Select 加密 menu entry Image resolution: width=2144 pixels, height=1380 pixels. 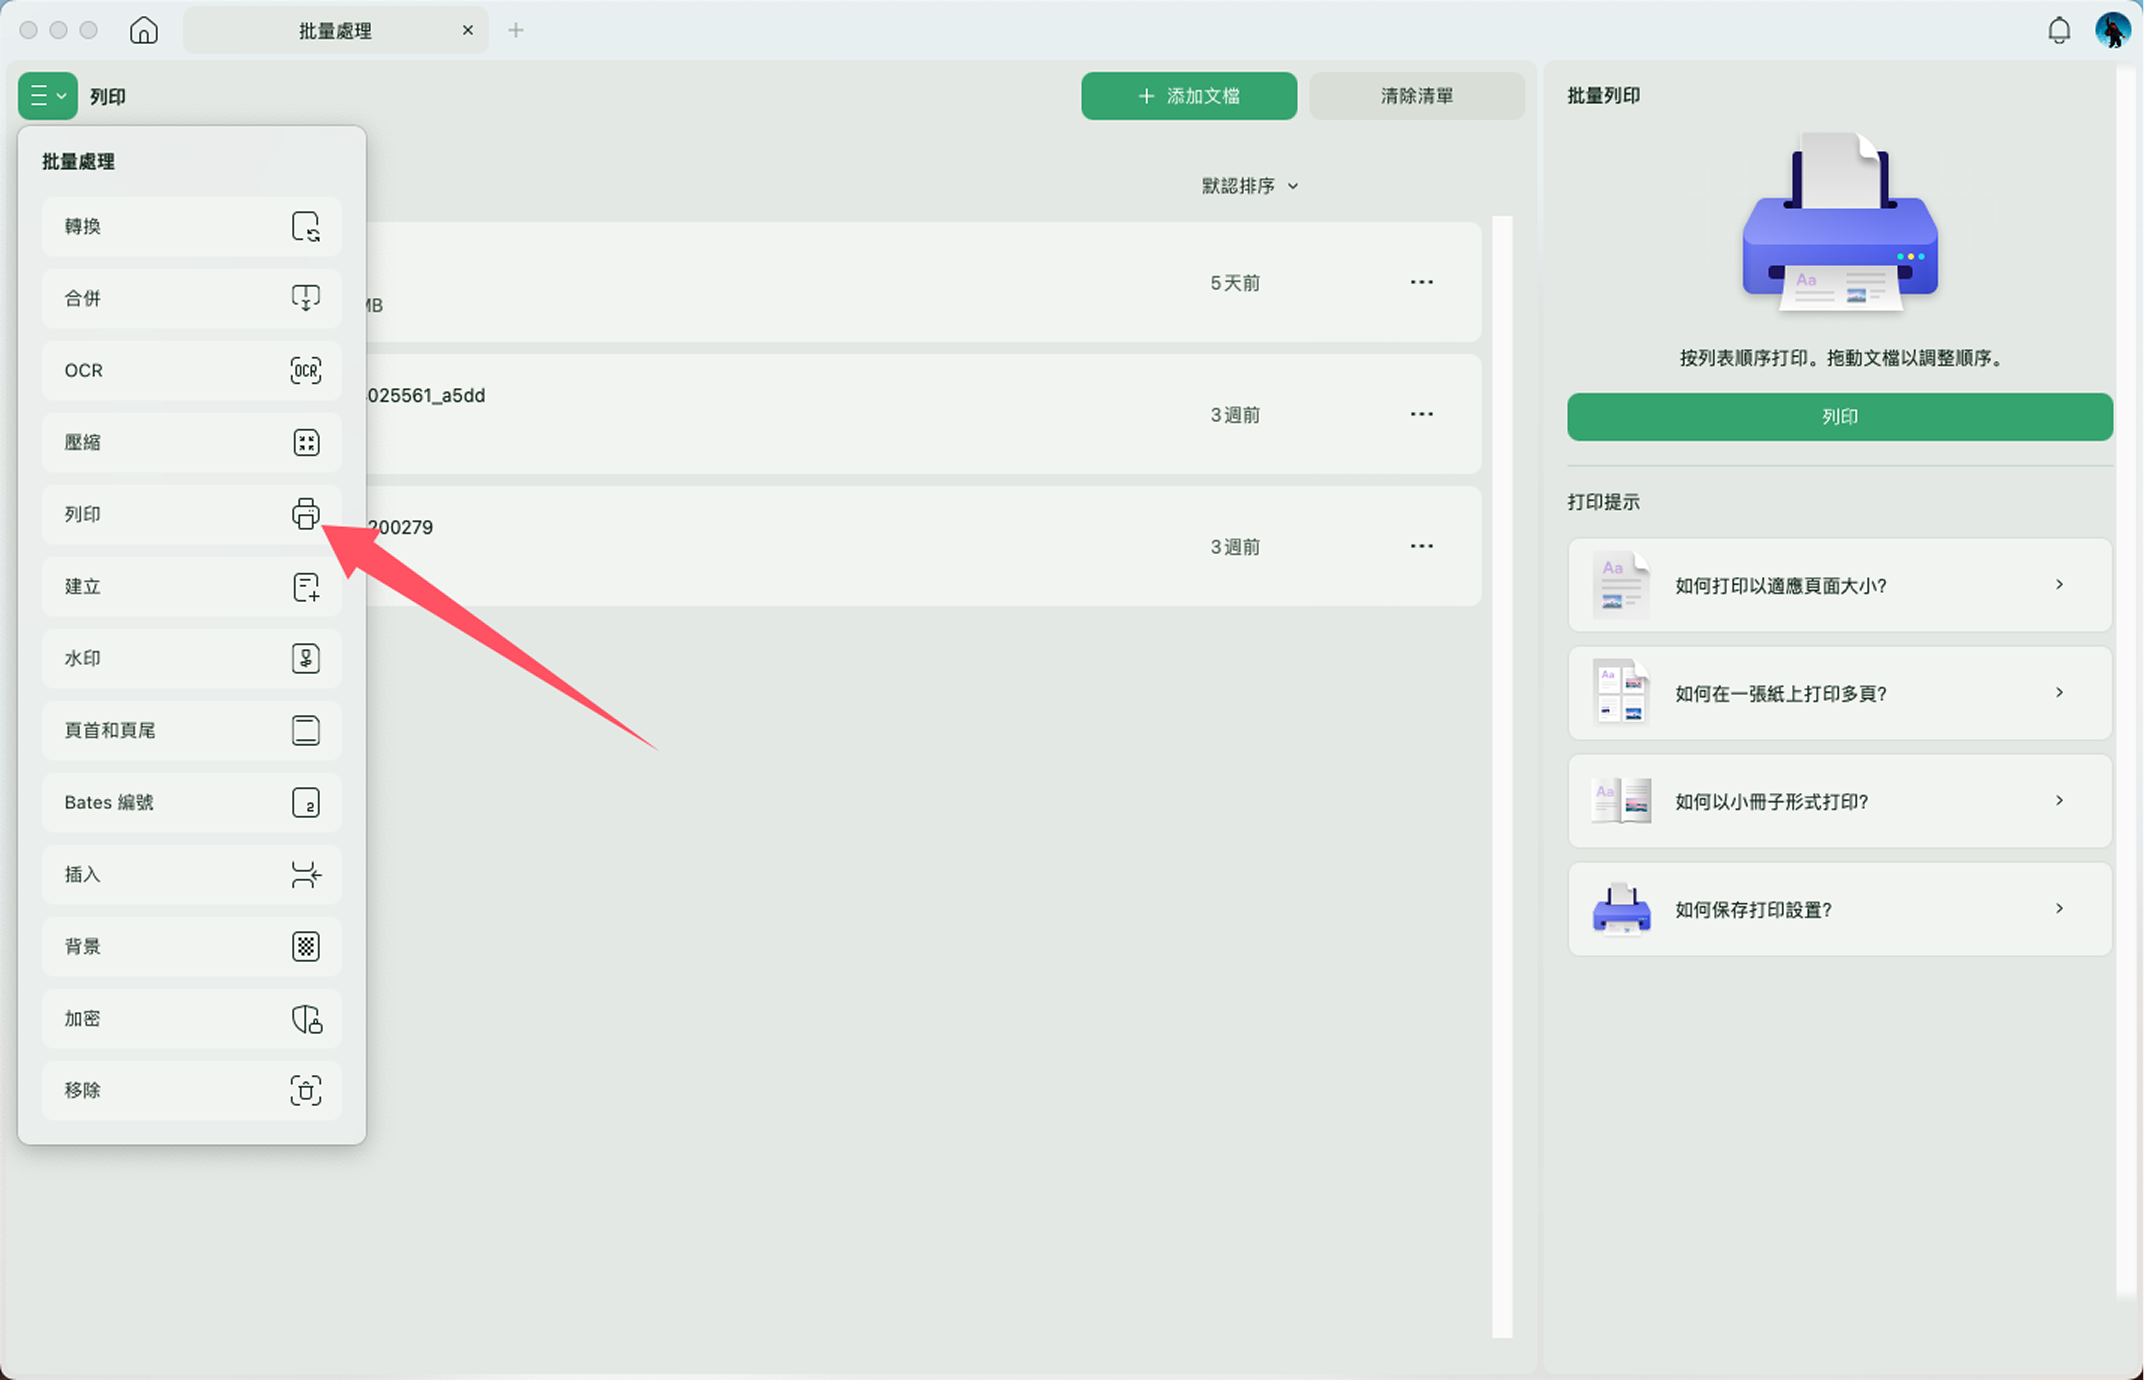click(x=192, y=1018)
